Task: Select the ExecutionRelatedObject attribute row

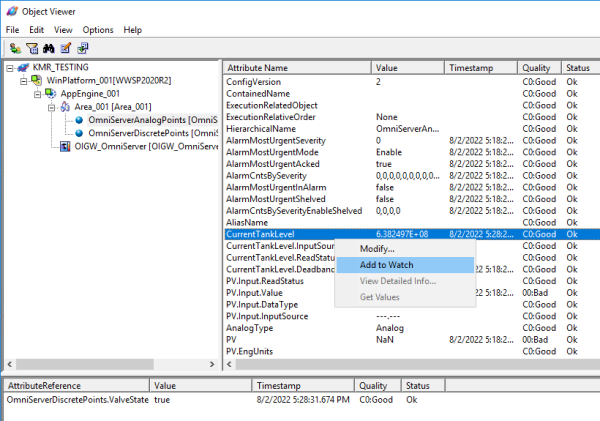Action: click(412, 105)
